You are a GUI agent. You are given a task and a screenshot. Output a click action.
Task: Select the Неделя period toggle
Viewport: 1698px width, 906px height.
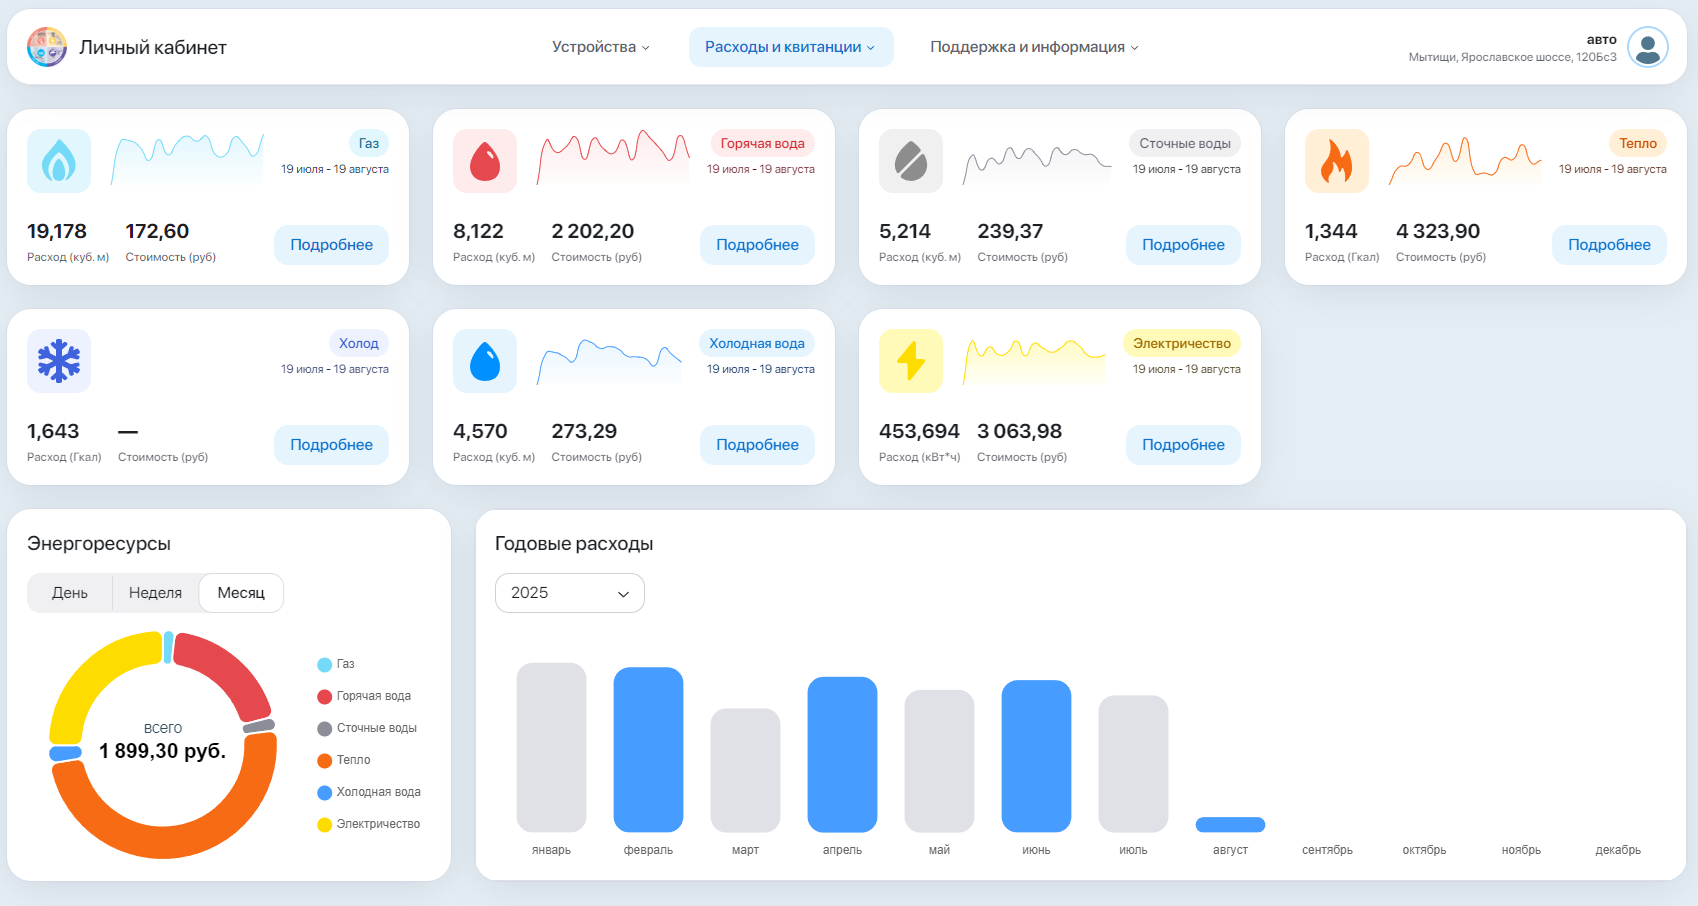coord(155,592)
